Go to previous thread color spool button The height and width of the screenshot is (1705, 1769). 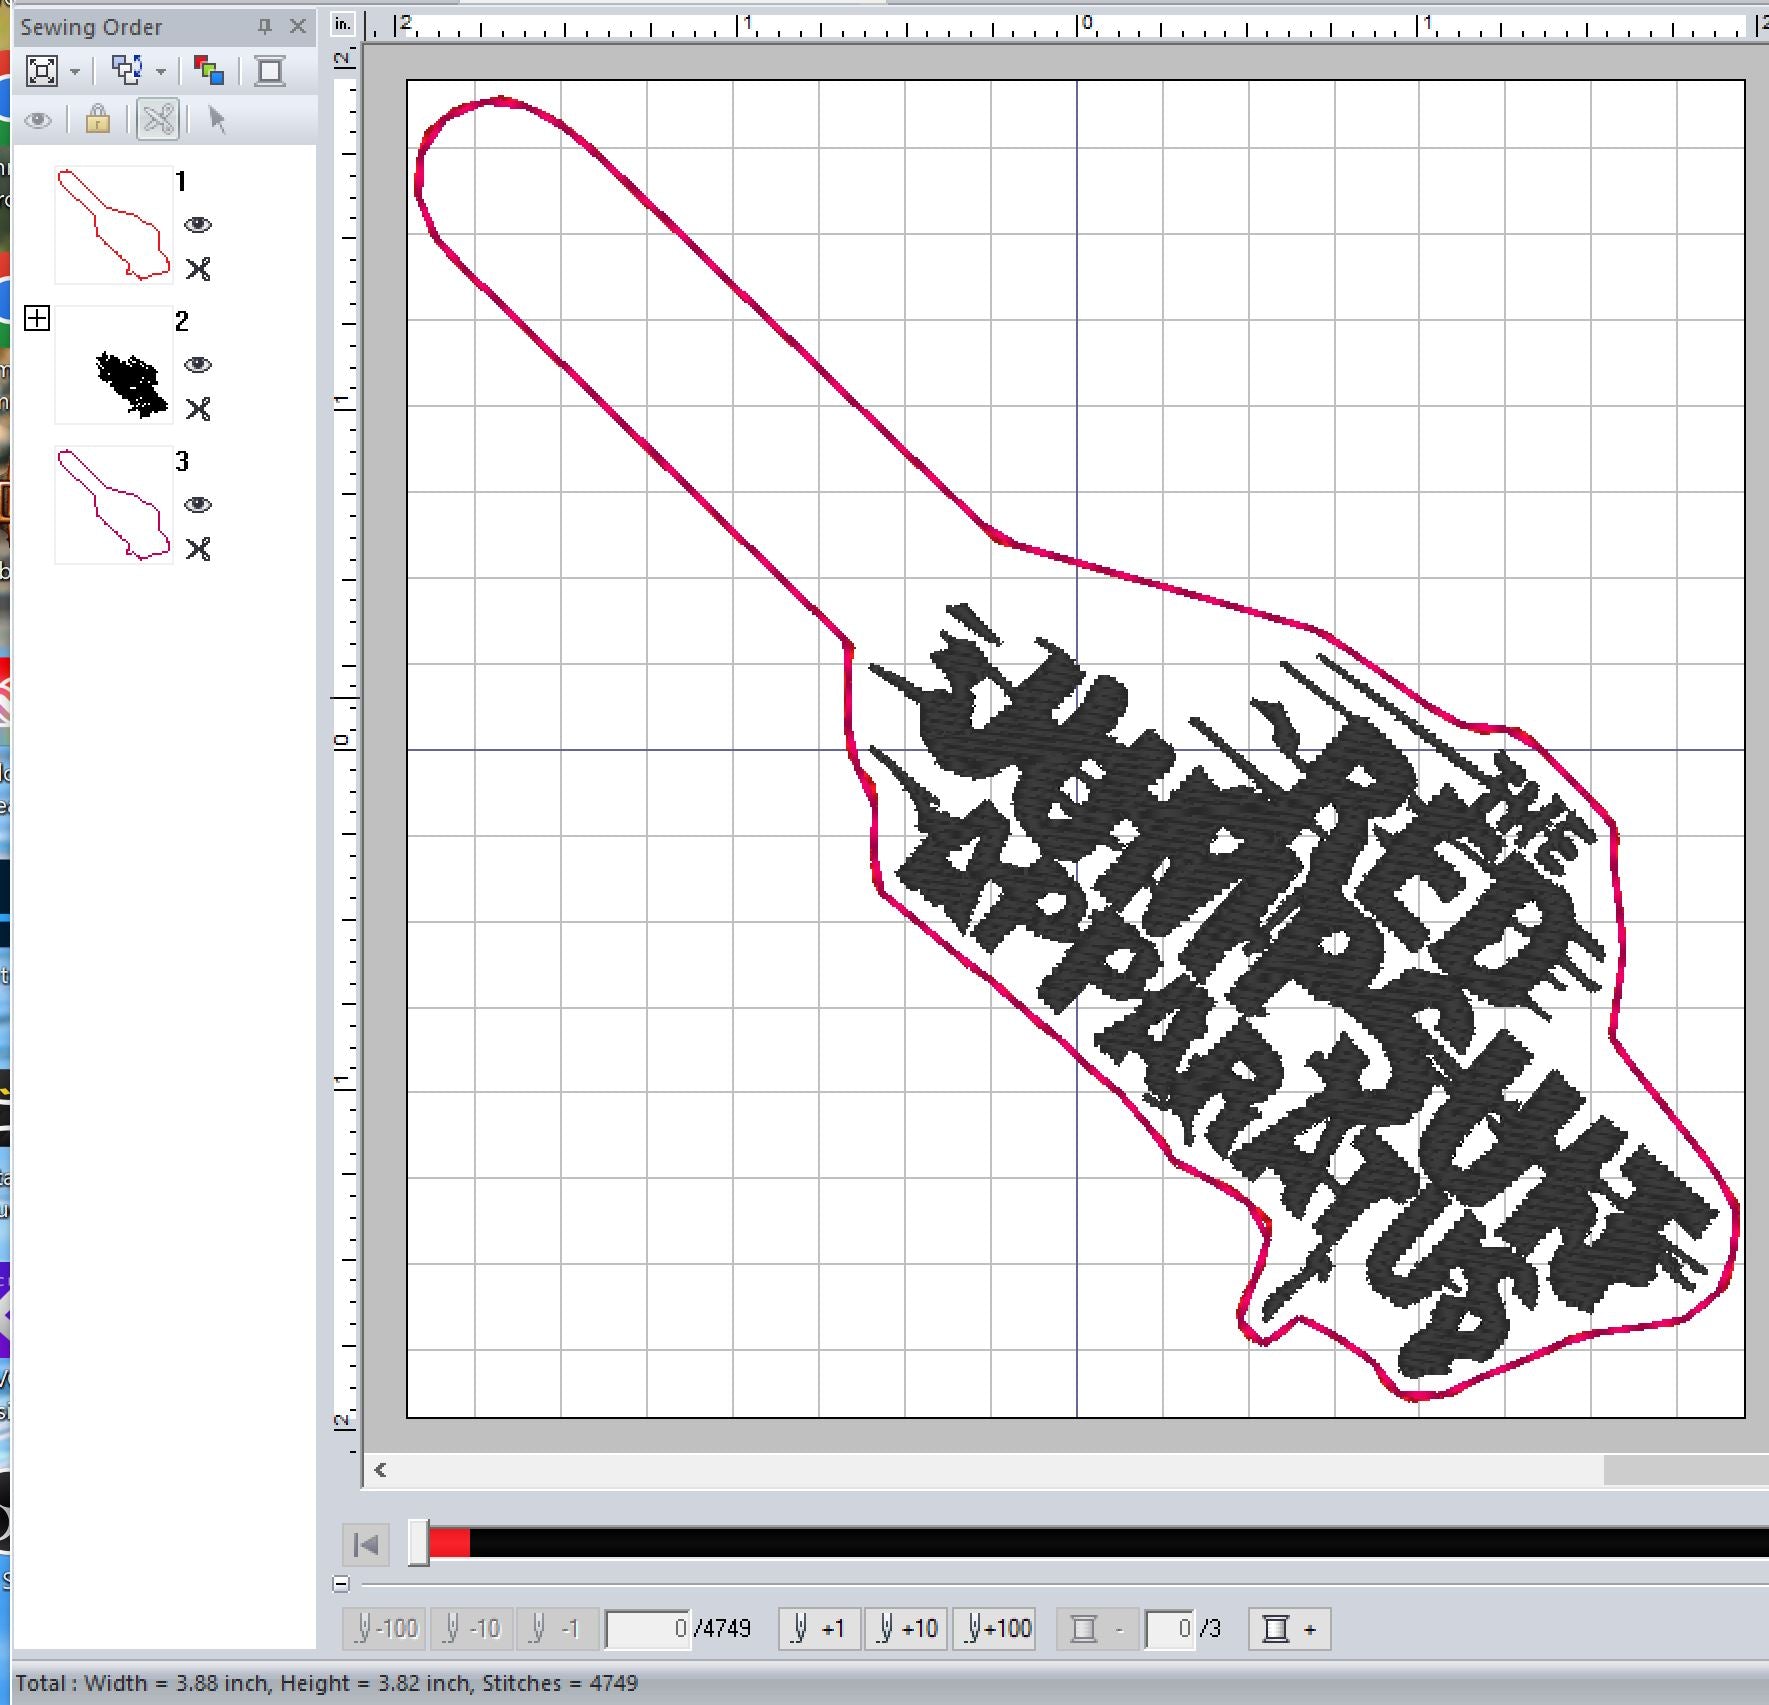coord(1097,1628)
